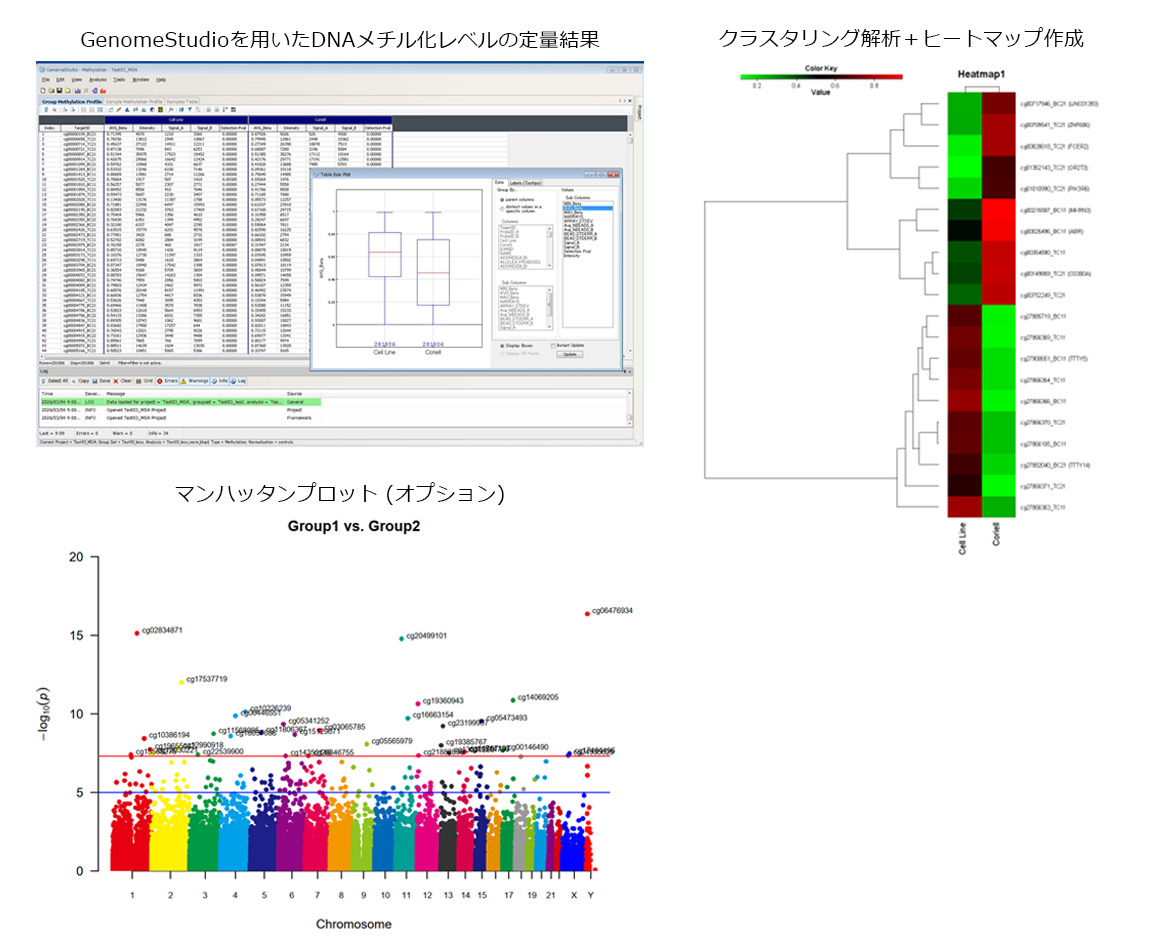
Task: Click the New project icon in toolbar
Action: [43, 90]
